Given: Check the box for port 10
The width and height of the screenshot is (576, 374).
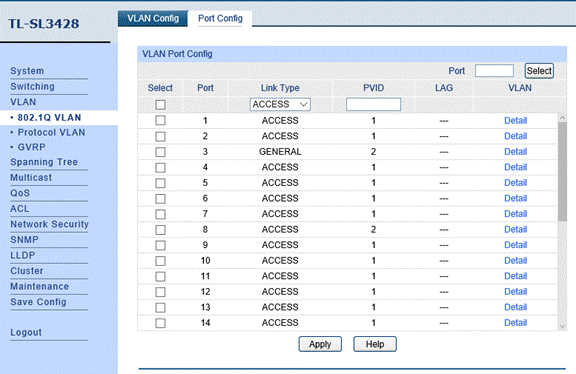Looking at the screenshot, I should (160, 261).
